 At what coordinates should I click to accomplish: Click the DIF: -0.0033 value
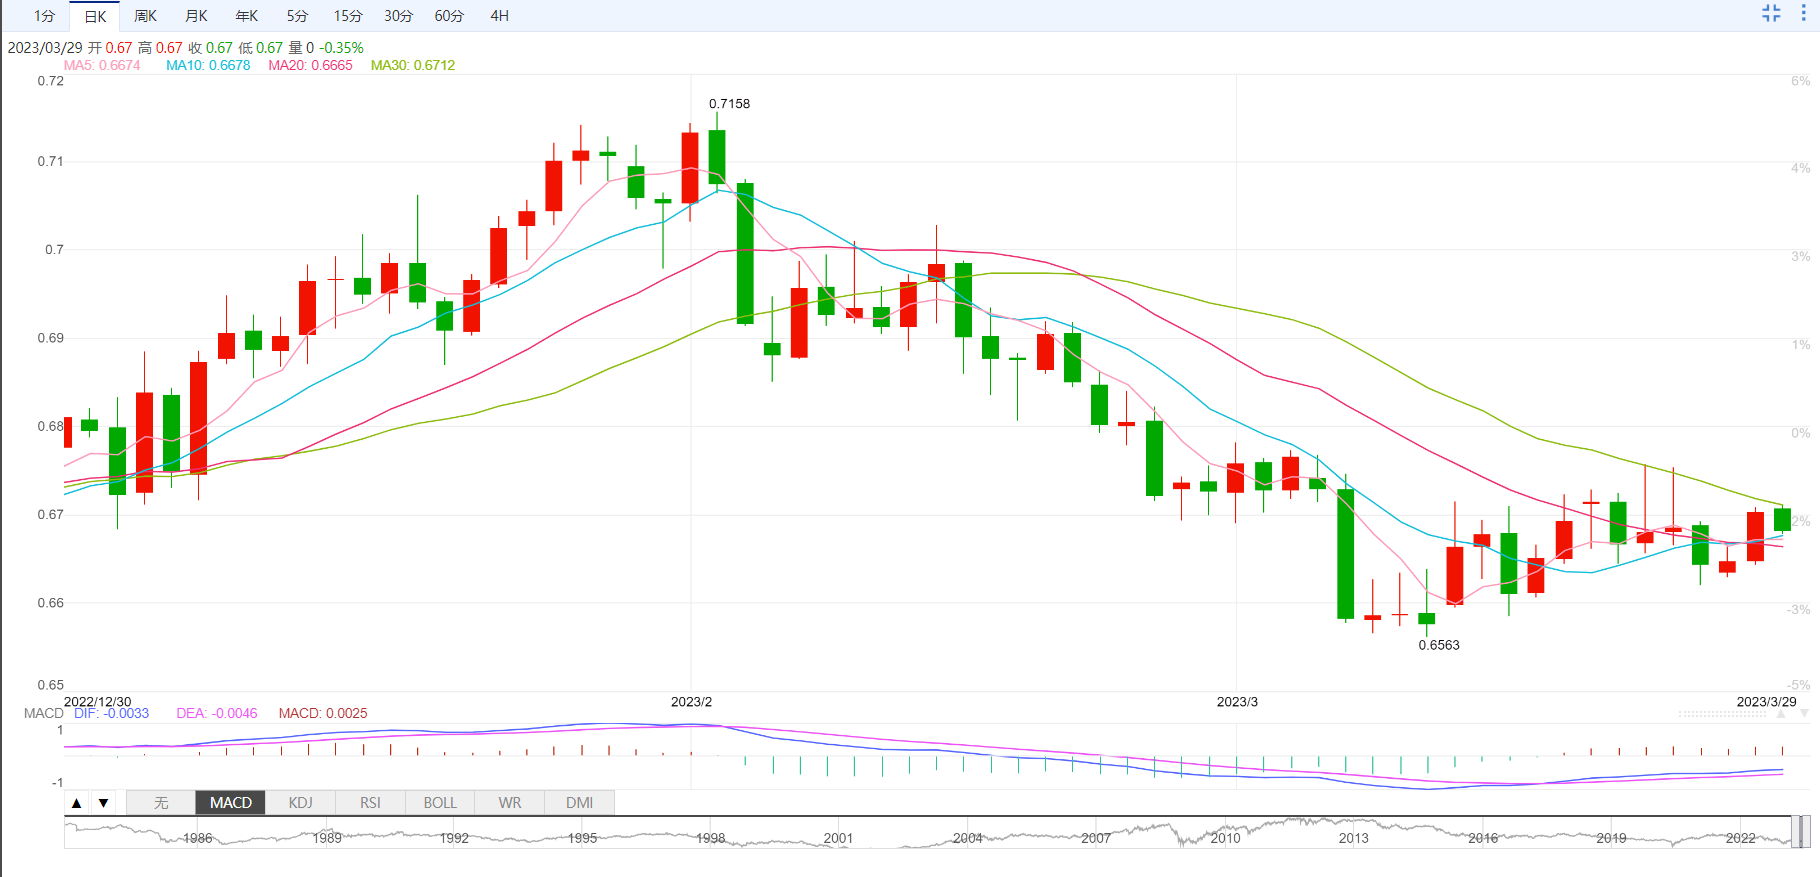point(111,713)
